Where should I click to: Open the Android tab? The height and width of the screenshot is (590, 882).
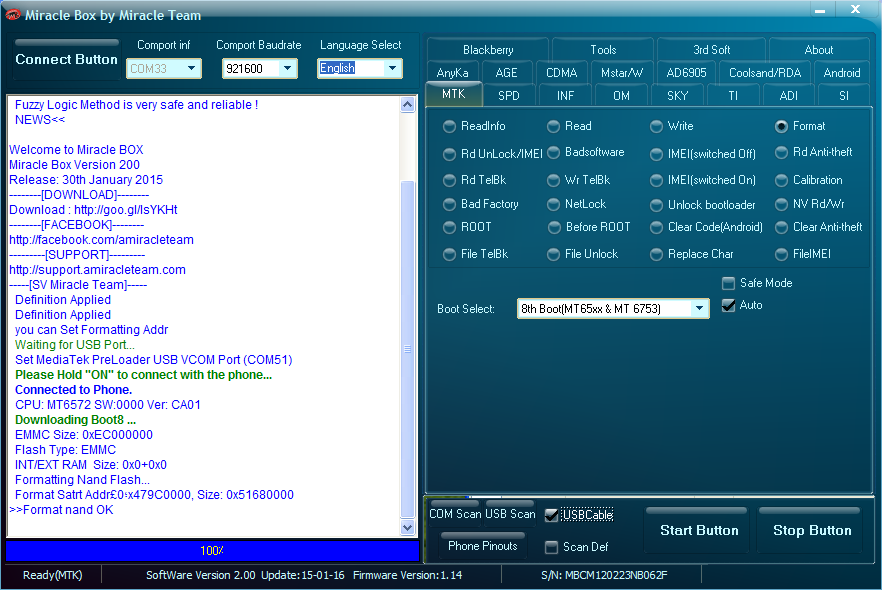[842, 73]
